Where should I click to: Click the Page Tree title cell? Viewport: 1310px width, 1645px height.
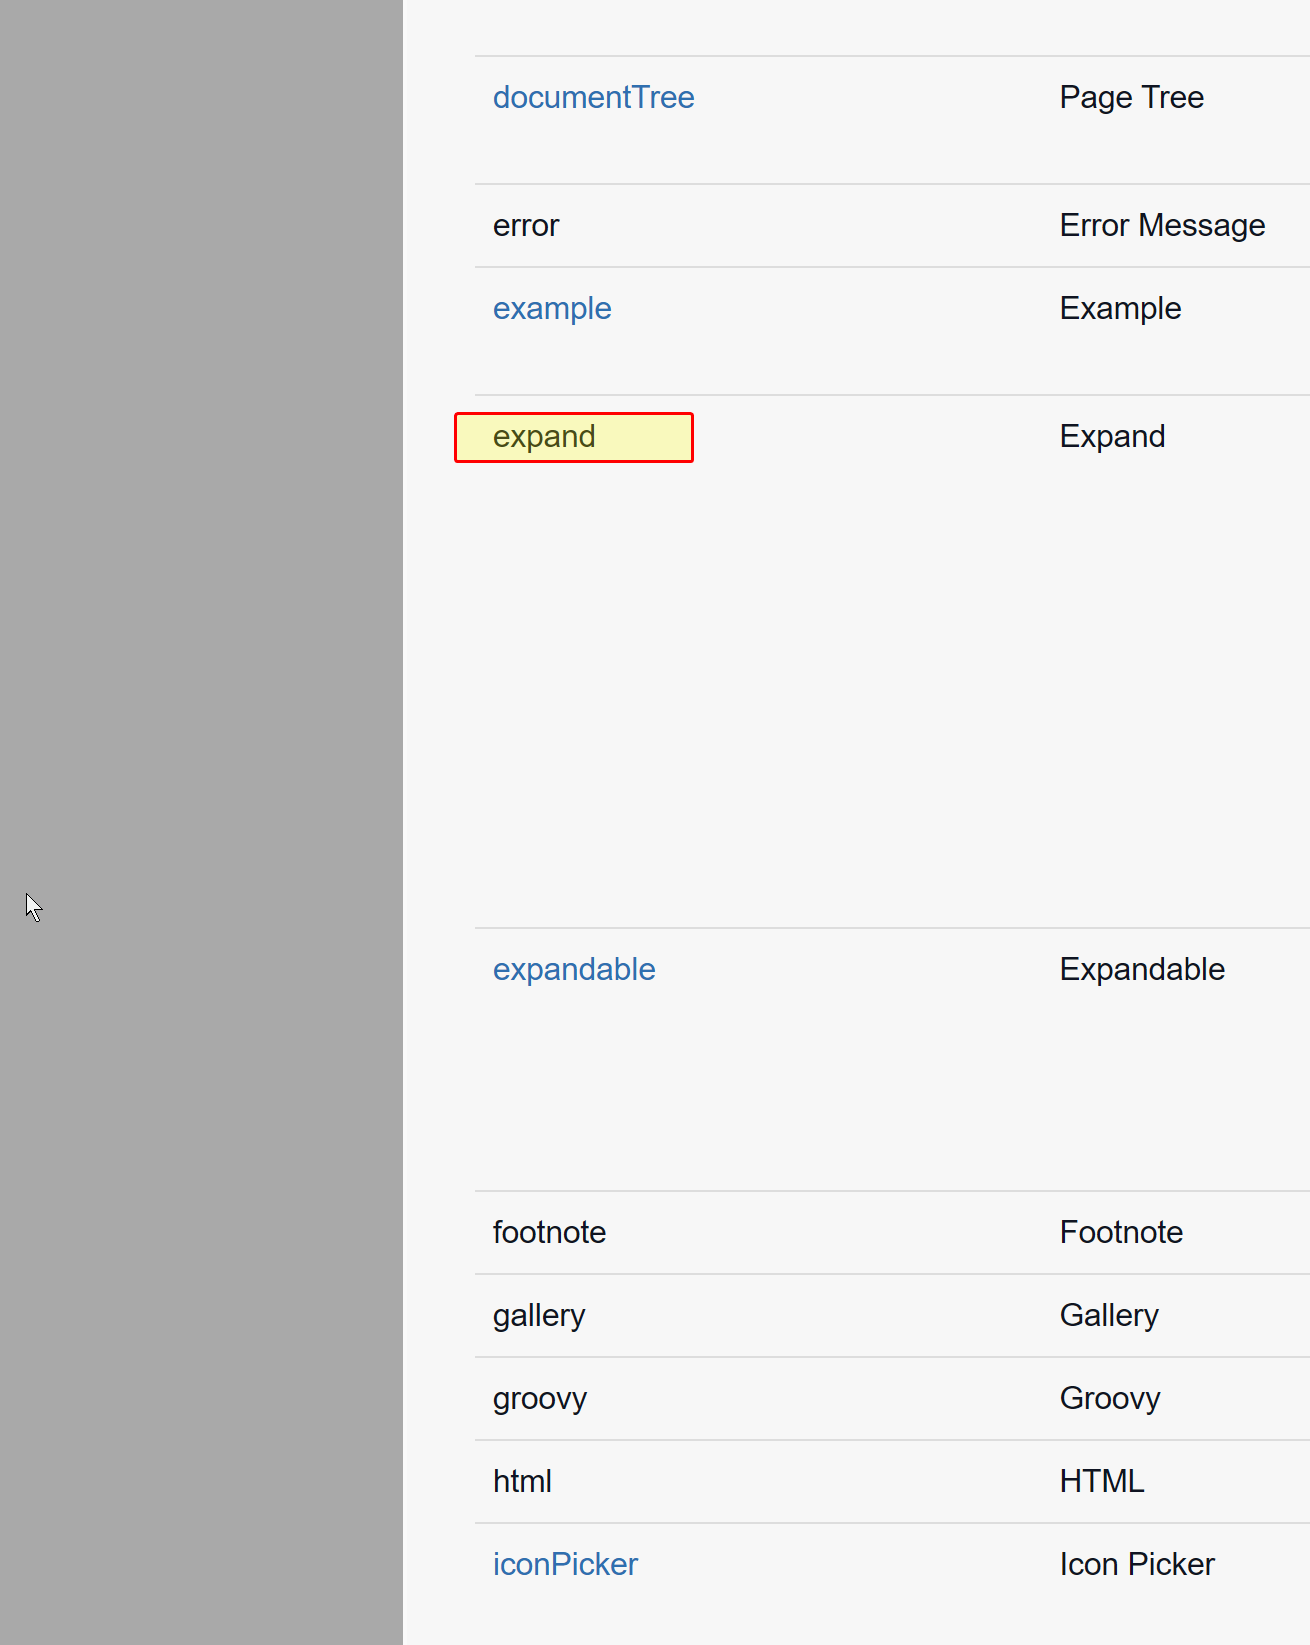tap(1132, 97)
